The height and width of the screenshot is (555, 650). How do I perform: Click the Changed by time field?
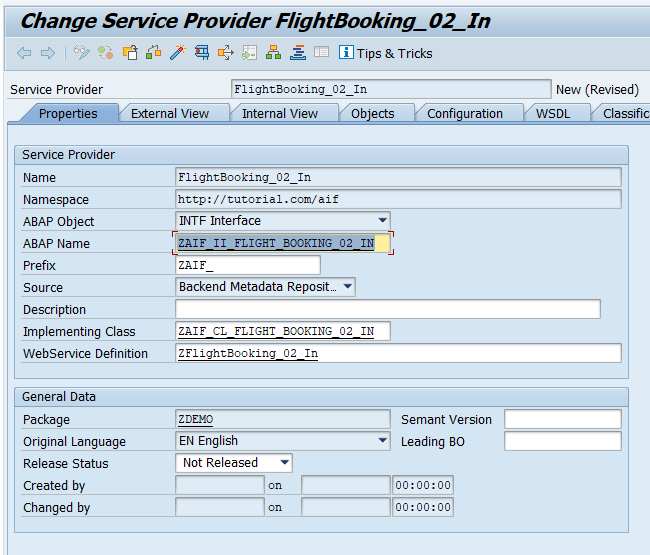coord(423,507)
